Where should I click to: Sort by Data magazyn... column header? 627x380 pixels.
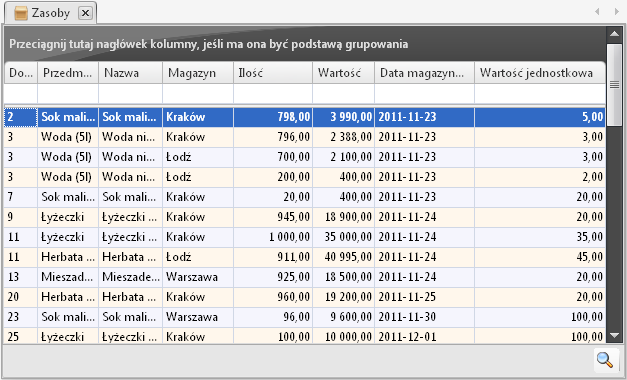425,73
